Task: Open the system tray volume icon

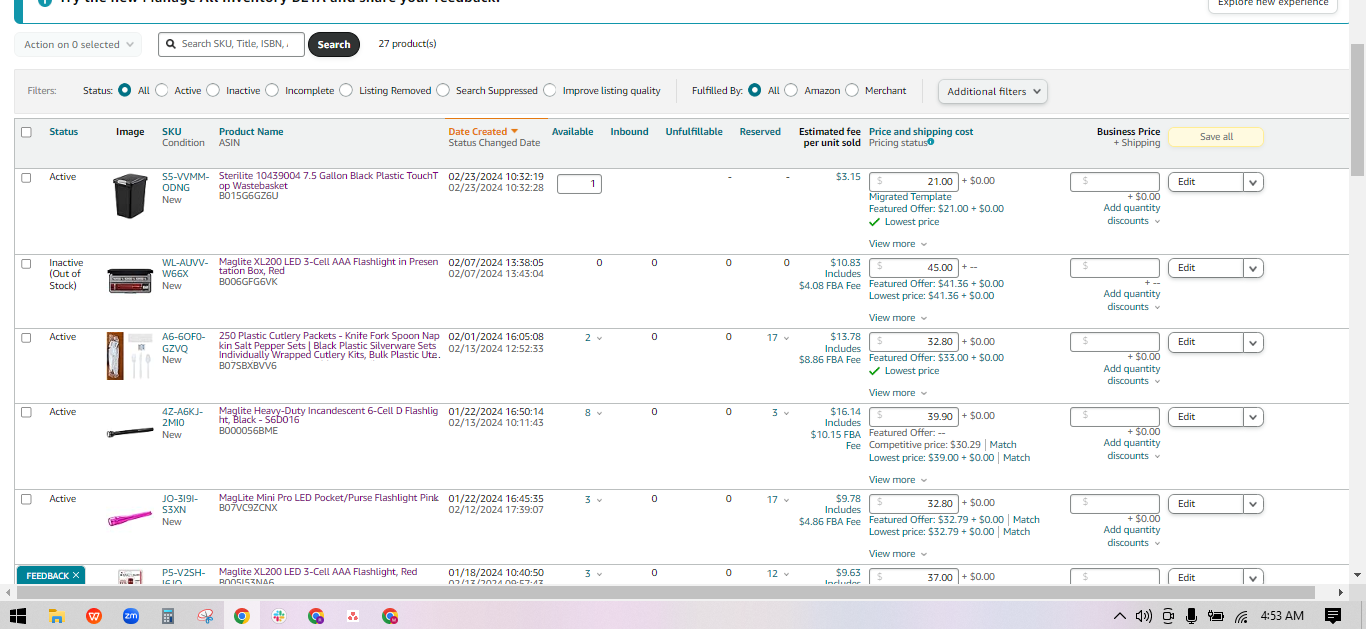Action: pos(1144,616)
